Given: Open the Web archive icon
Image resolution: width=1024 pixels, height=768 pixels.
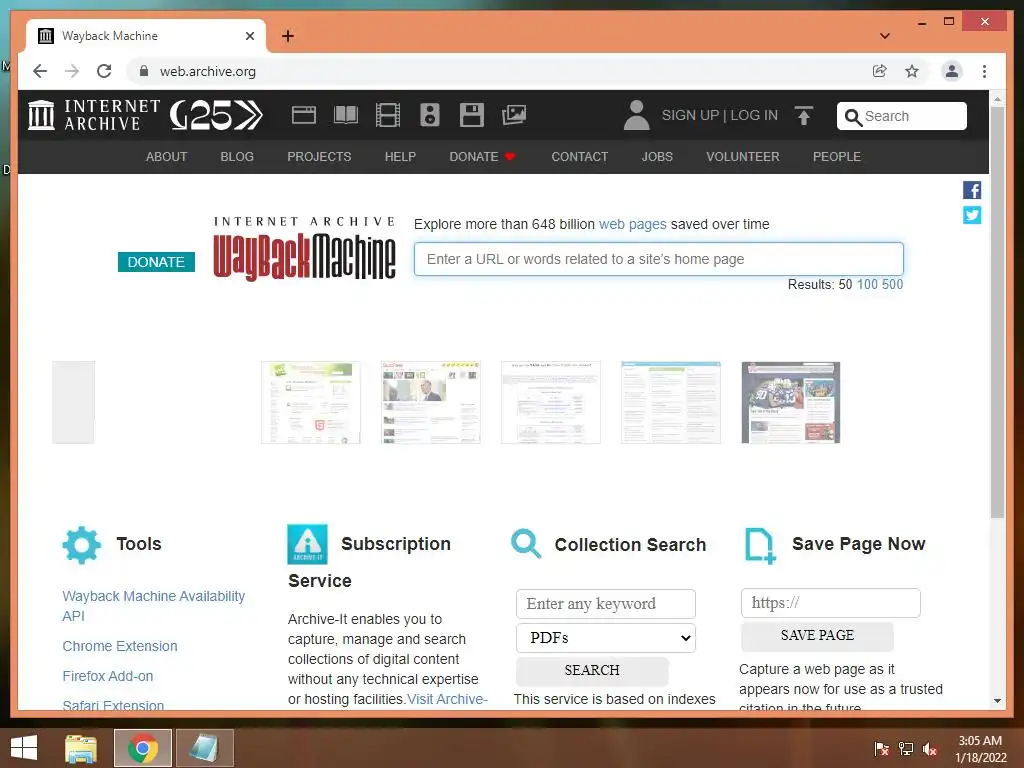Looking at the screenshot, I should pyautogui.click(x=304, y=115).
